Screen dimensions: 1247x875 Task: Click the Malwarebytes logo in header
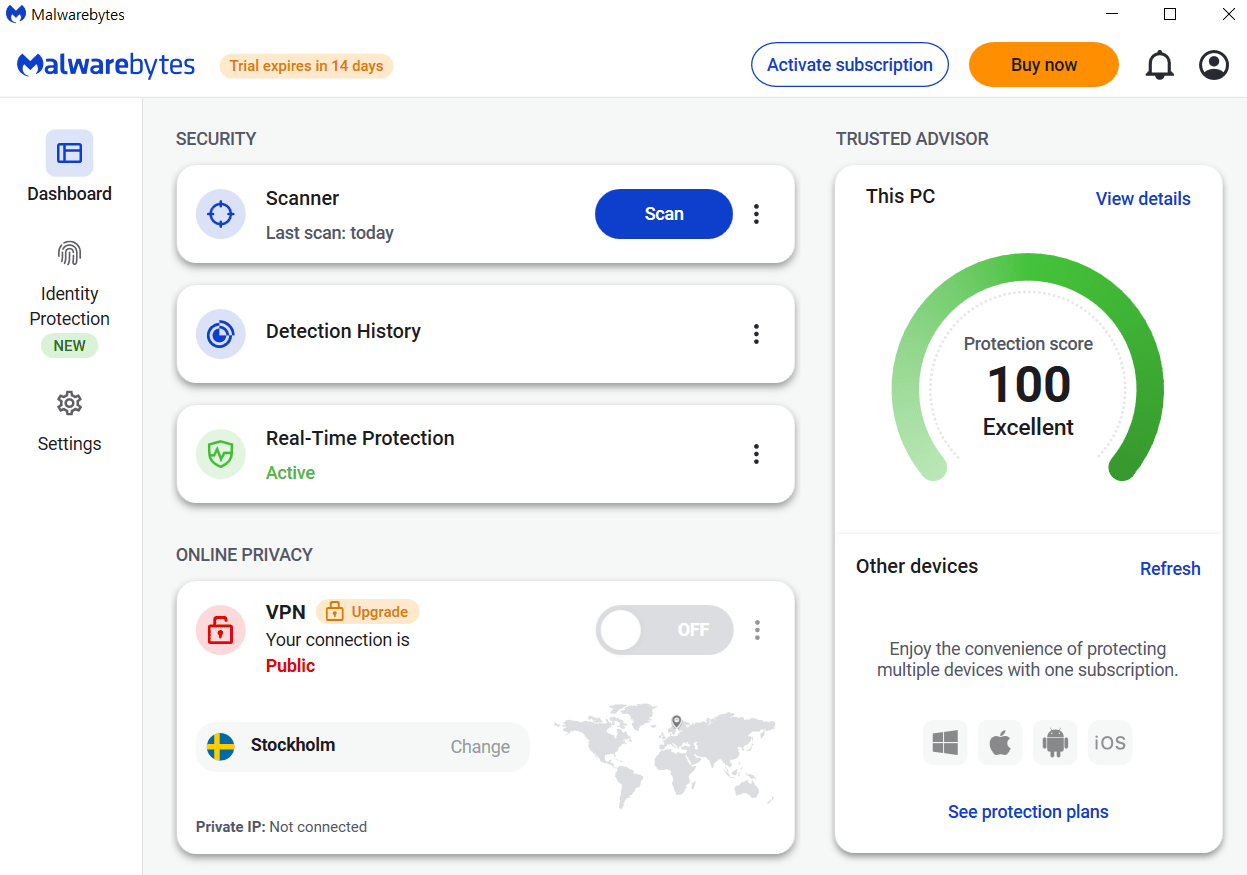(106, 65)
